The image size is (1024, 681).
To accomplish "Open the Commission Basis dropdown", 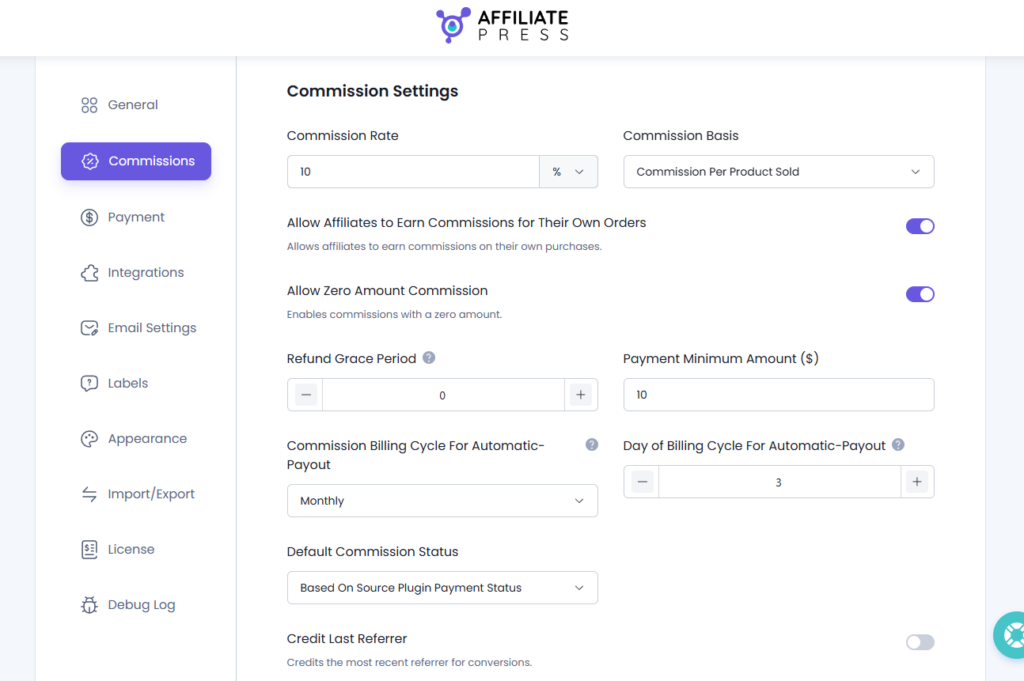I will 778,172.
